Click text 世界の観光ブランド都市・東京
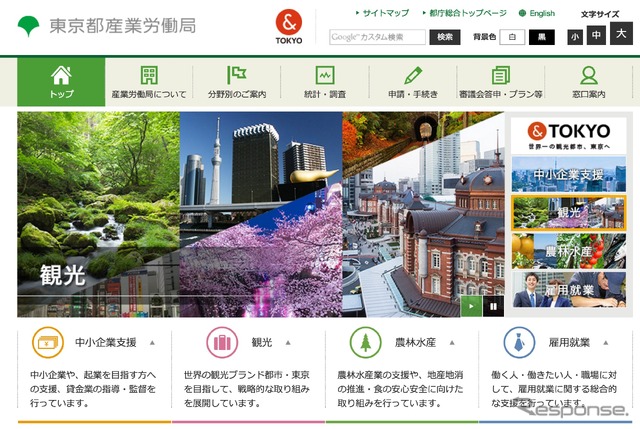 coord(247,375)
